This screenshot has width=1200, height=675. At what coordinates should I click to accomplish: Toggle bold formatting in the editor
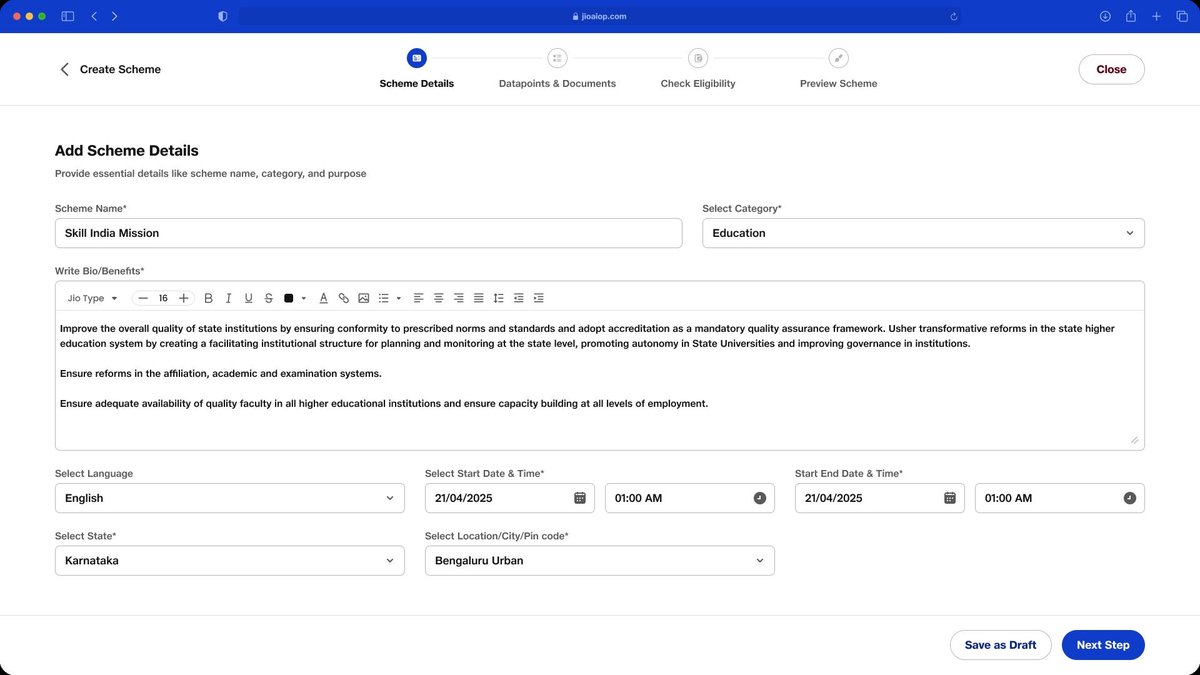[x=208, y=298]
